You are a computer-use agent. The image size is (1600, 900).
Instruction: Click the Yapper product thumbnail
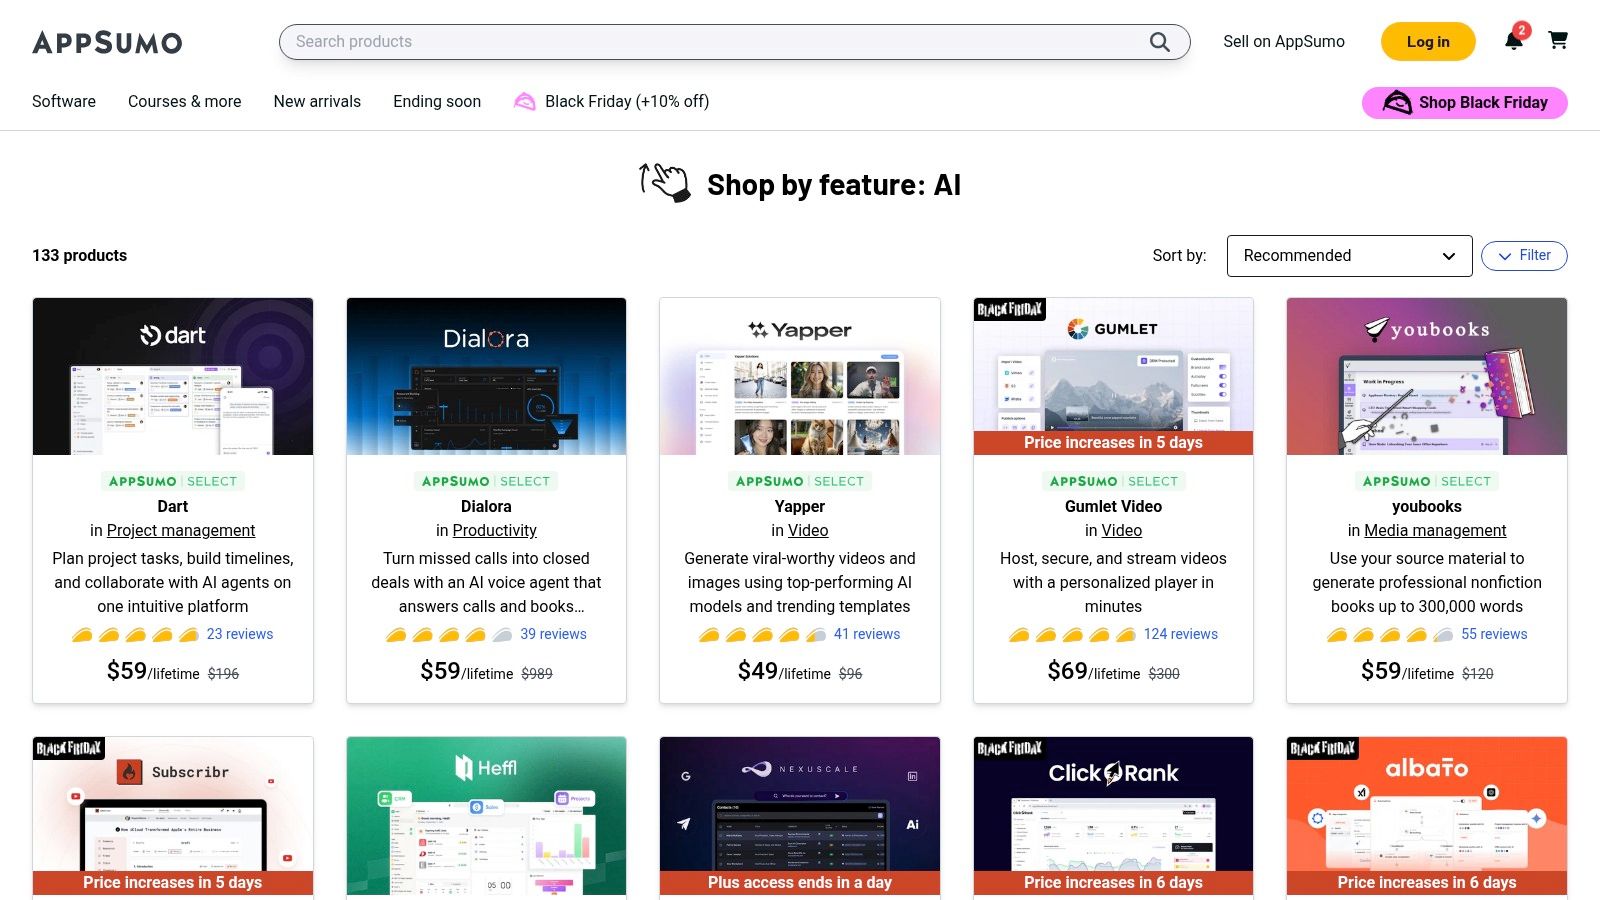[800, 376]
